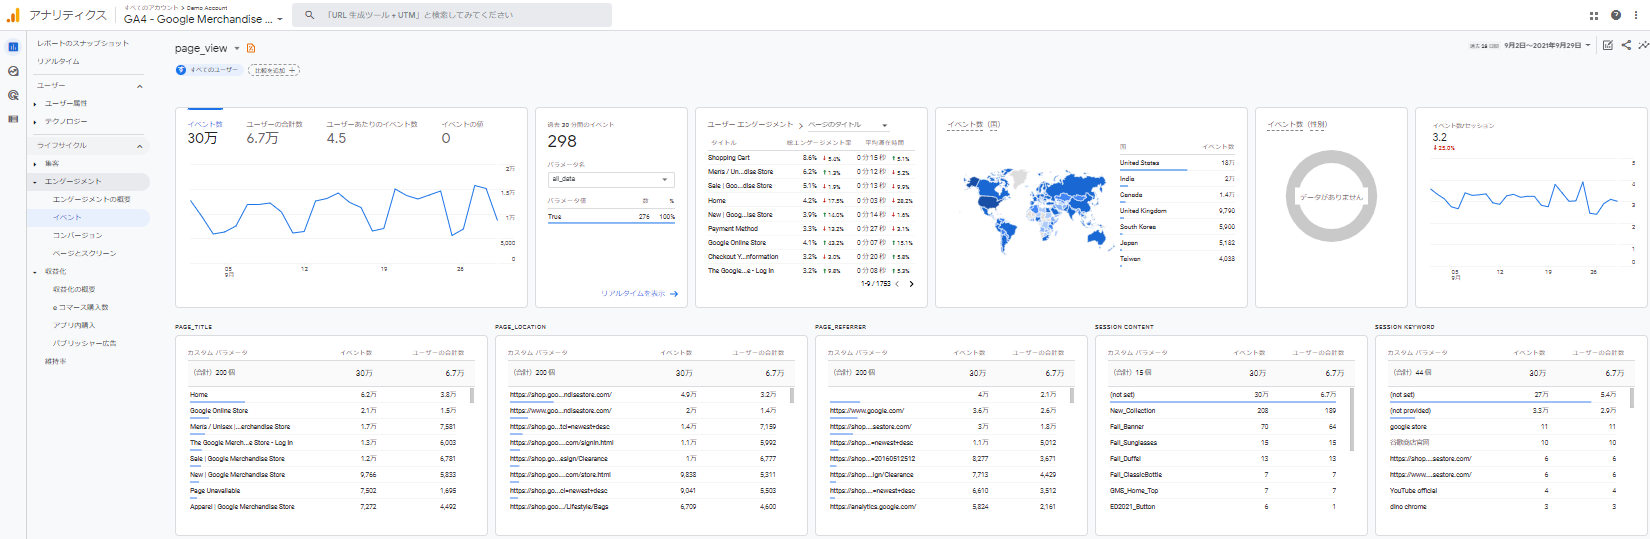Collapse エンゲージメント tree item
This screenshot has width=1650, height=539.
coord(35,182)
